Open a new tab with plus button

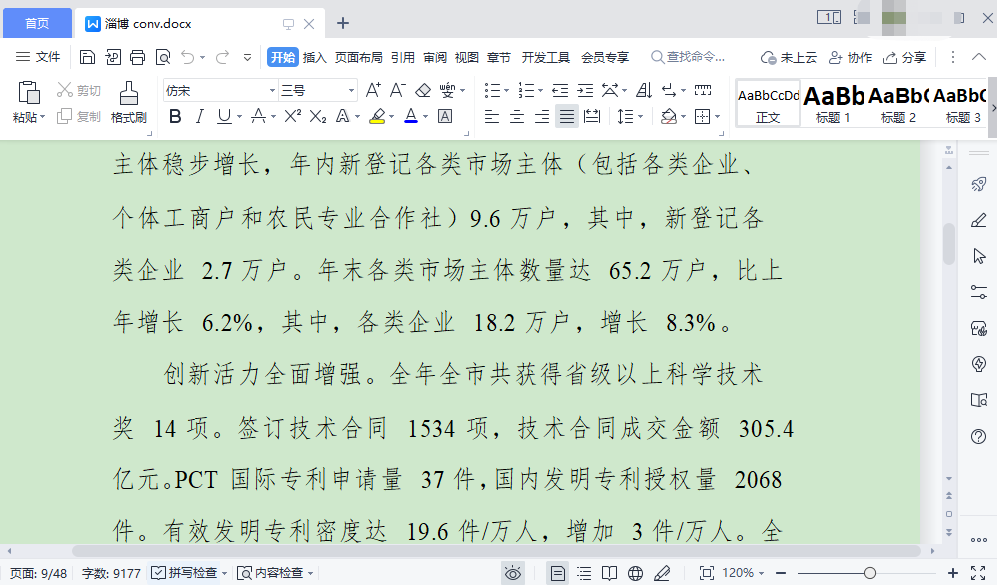click(343, 24)
